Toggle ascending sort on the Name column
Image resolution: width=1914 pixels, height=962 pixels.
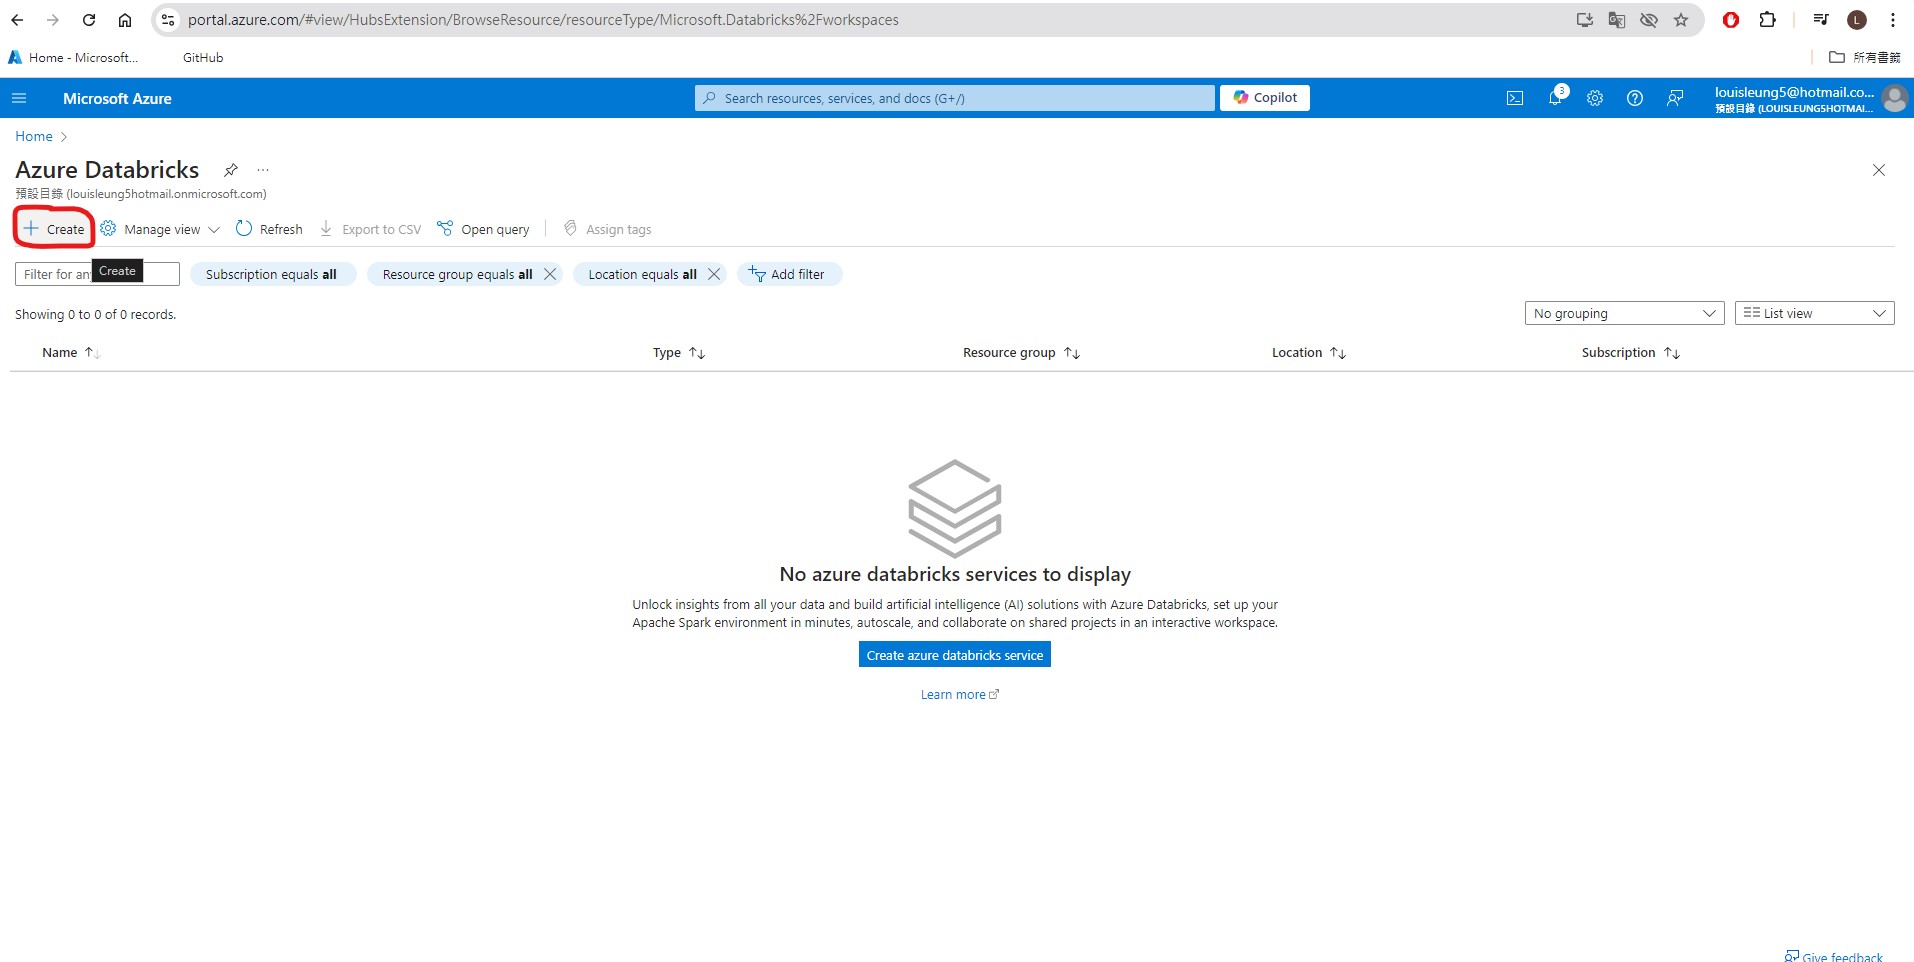click(x=89, y=352)
